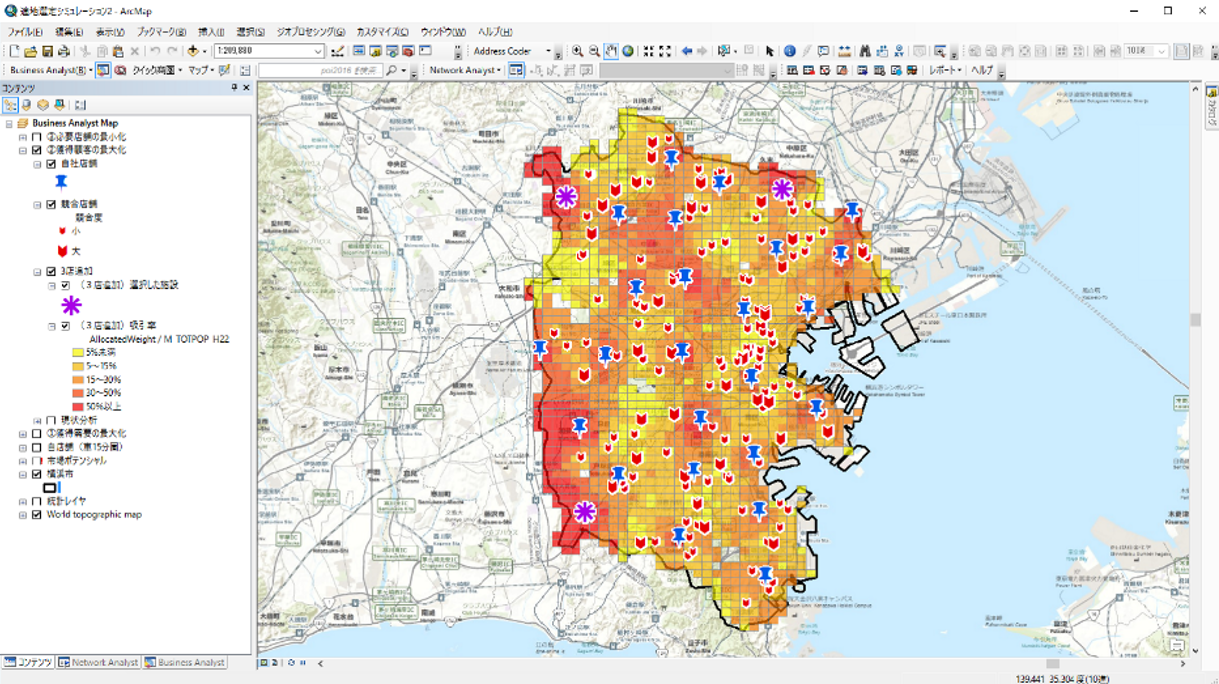
Task: Open the Network Analyst dropdown menu
Action: pyautogui.click(x=466, y=71)
